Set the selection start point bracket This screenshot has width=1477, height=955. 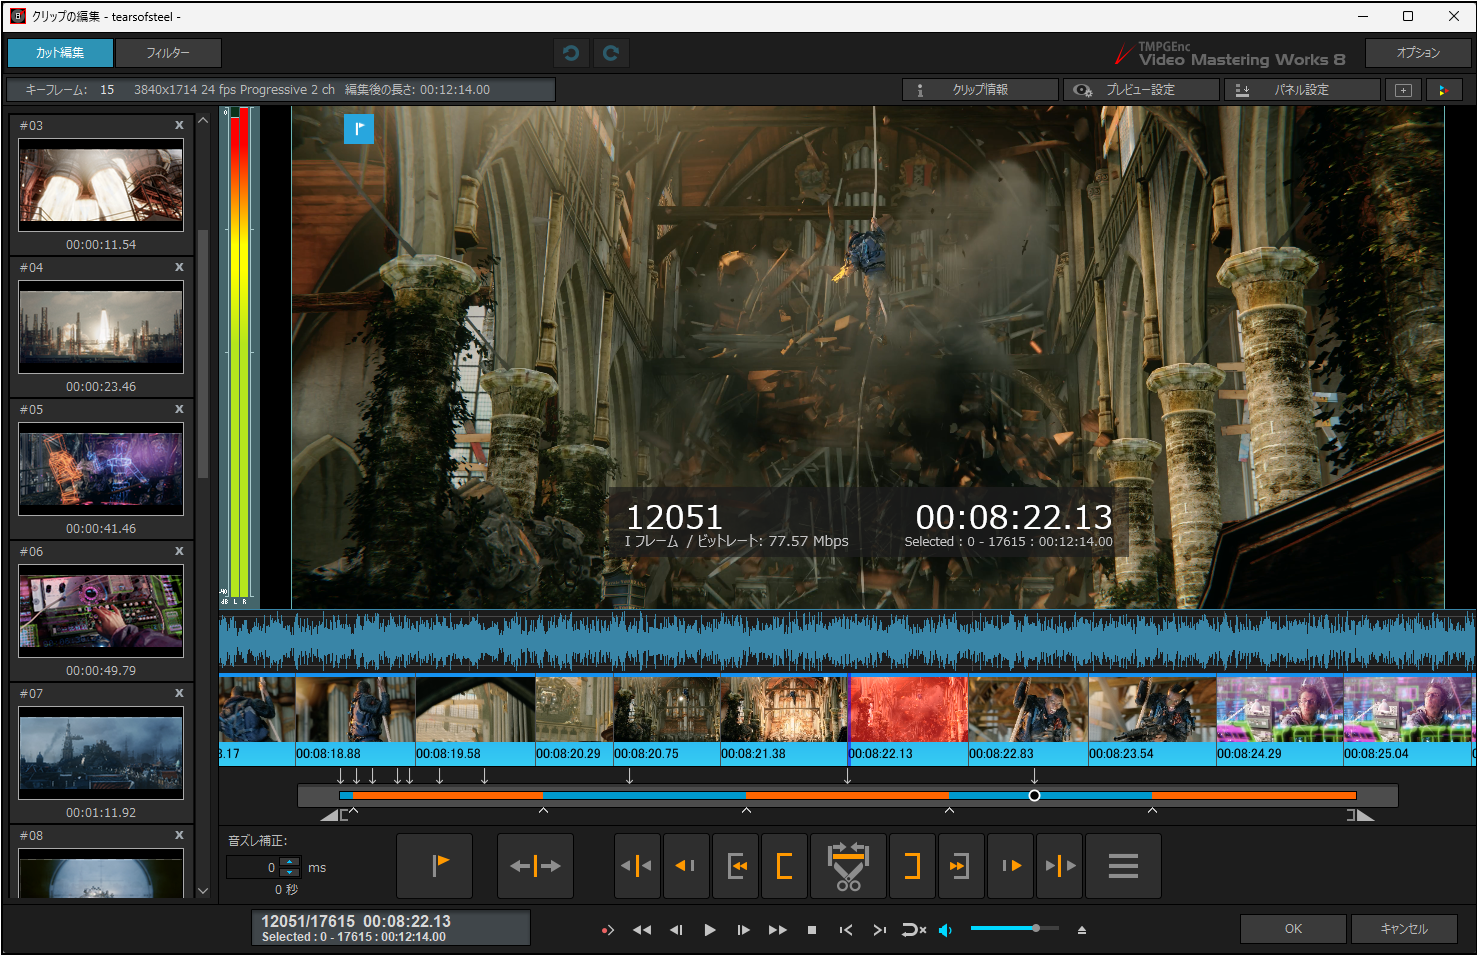(784, 866)
